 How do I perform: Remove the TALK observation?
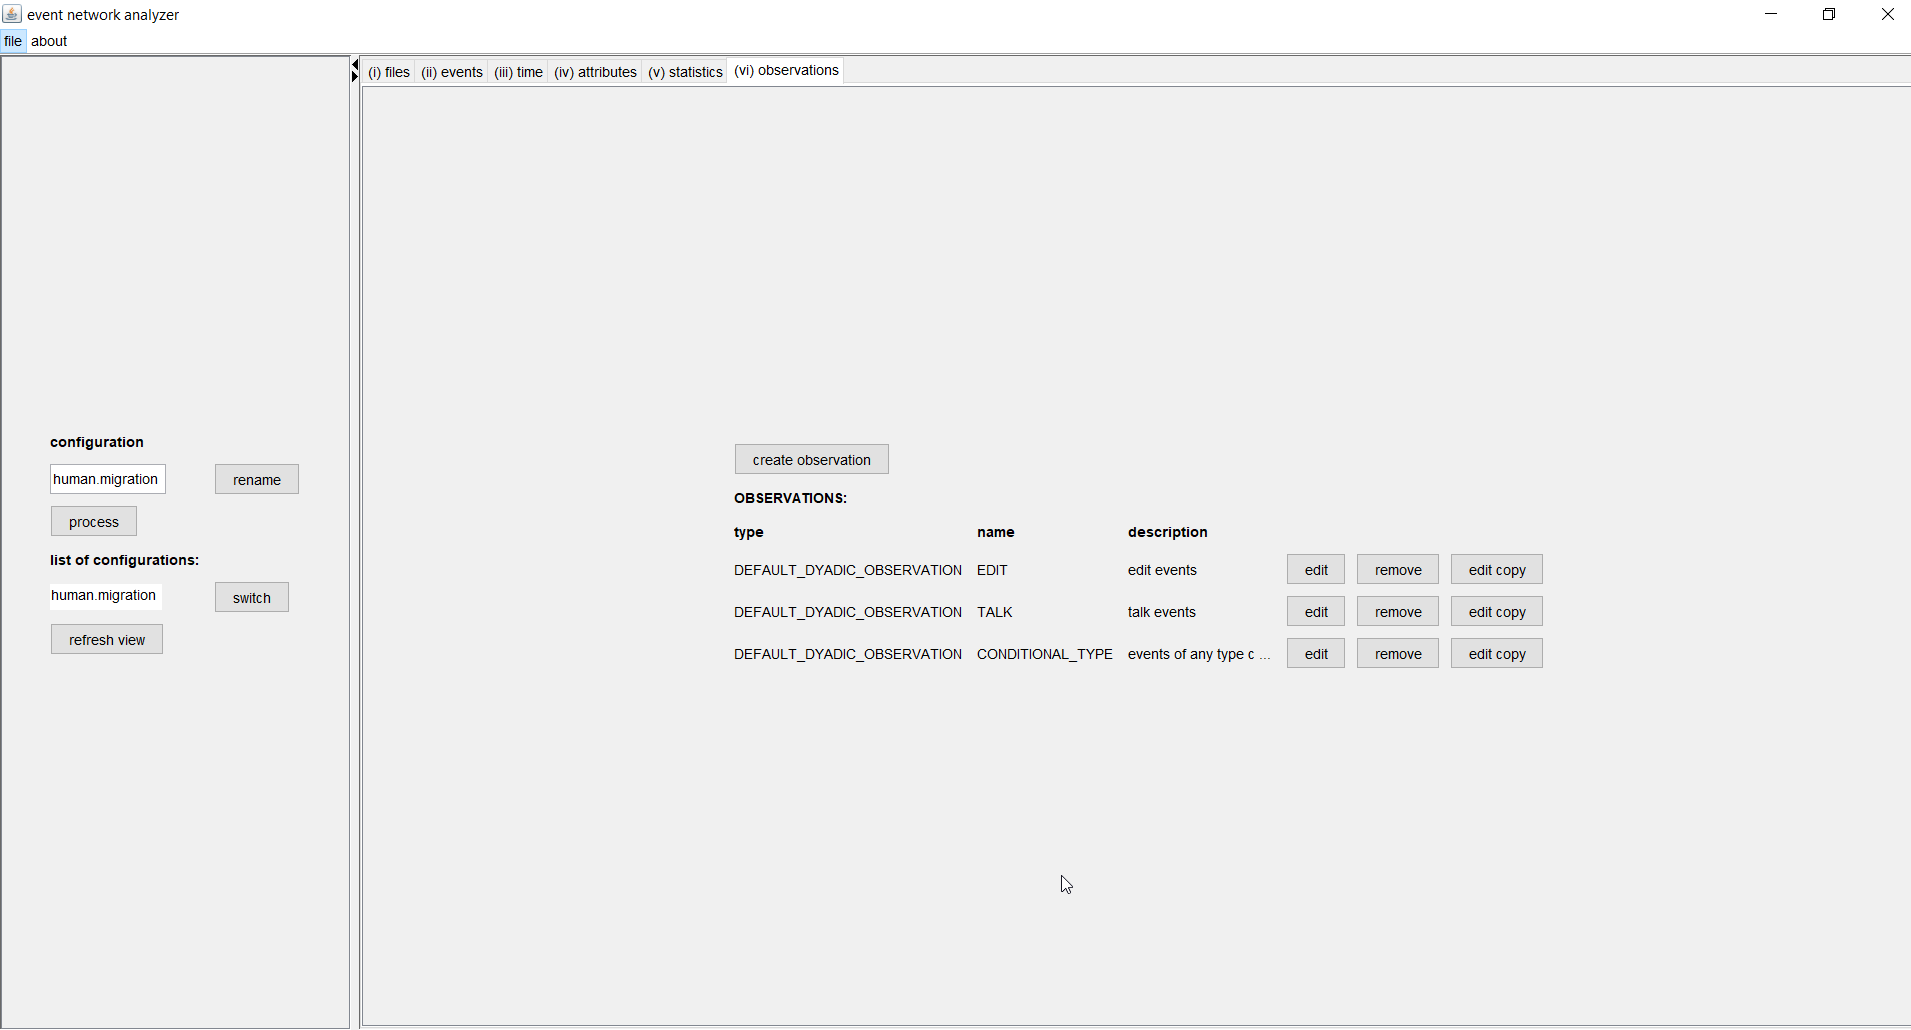coord(1397,612)
